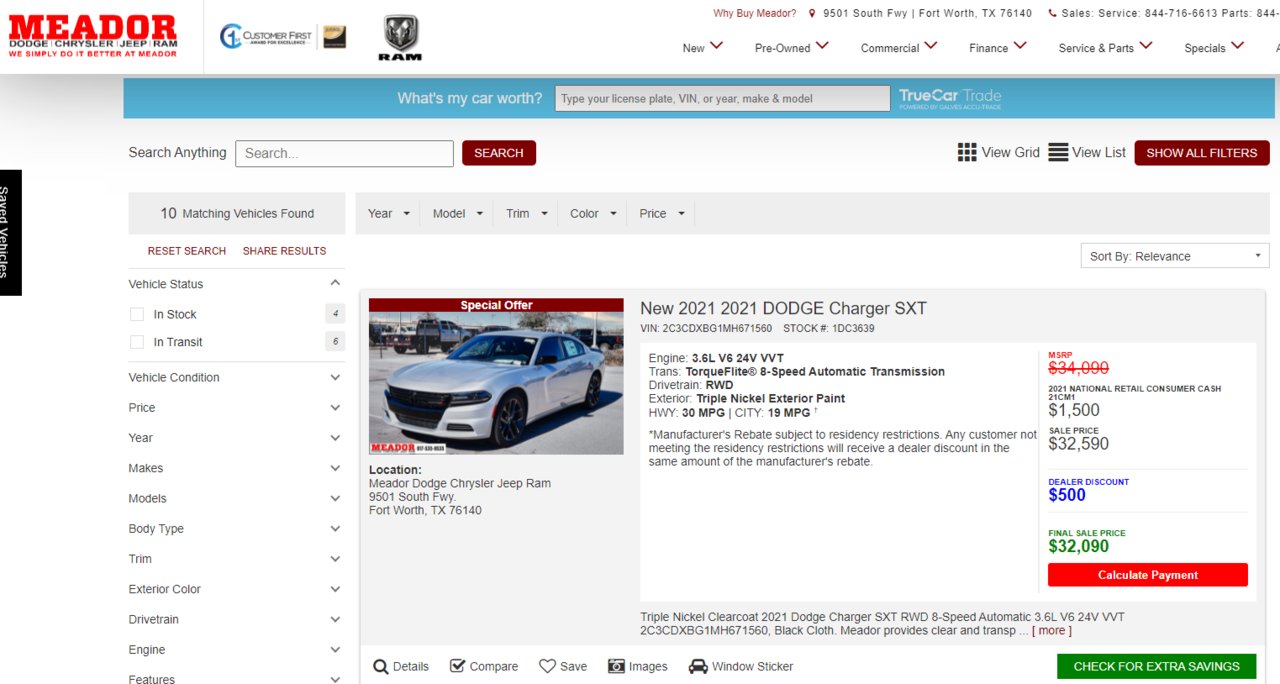Open Images camera icon
This screenshot has width=1280, height=684.
(x=617, y=666)
